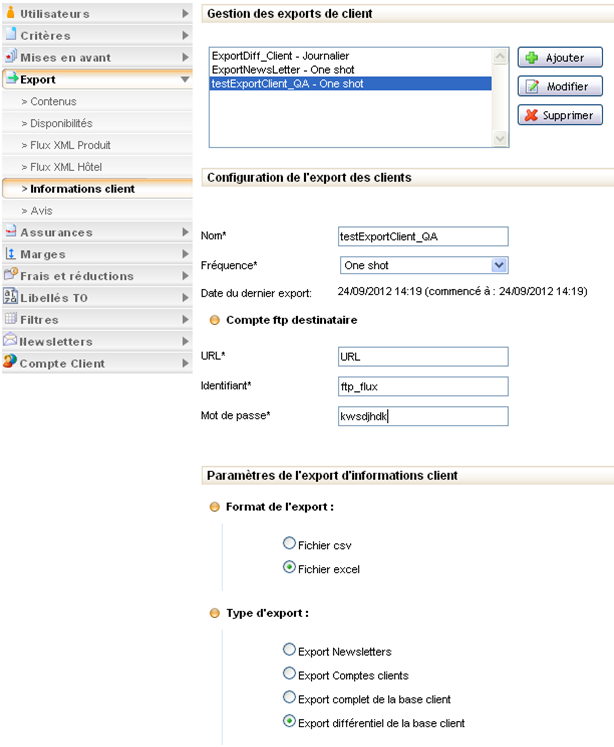
Task: Choose Export Newsletters export type
Action: point(290,650)
